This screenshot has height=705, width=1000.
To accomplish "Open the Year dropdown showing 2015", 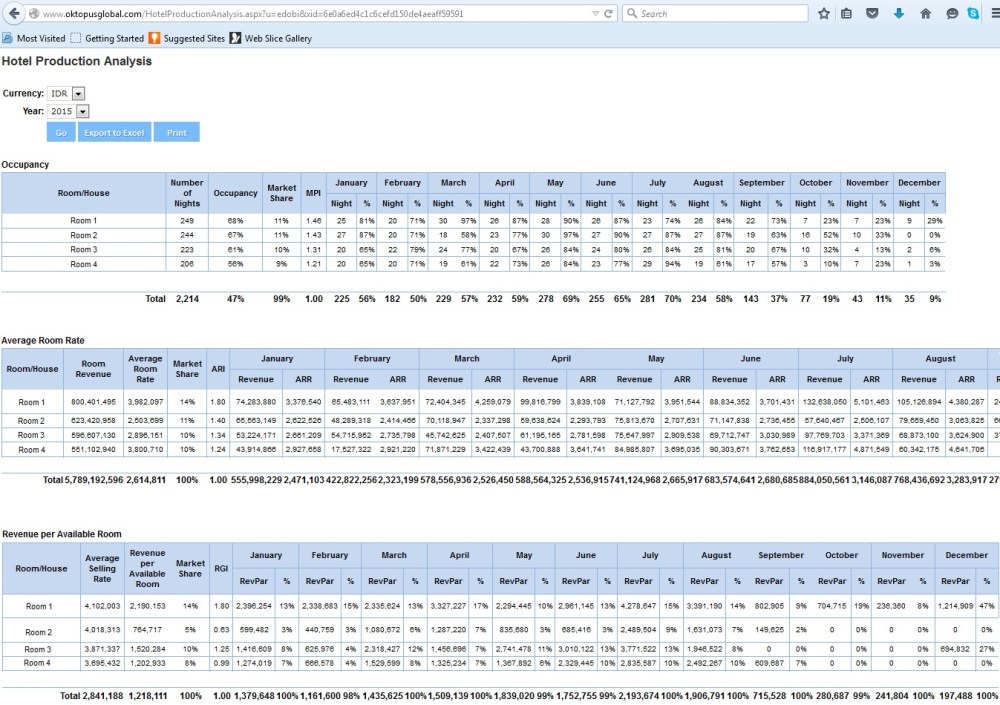I will point(69,112).
